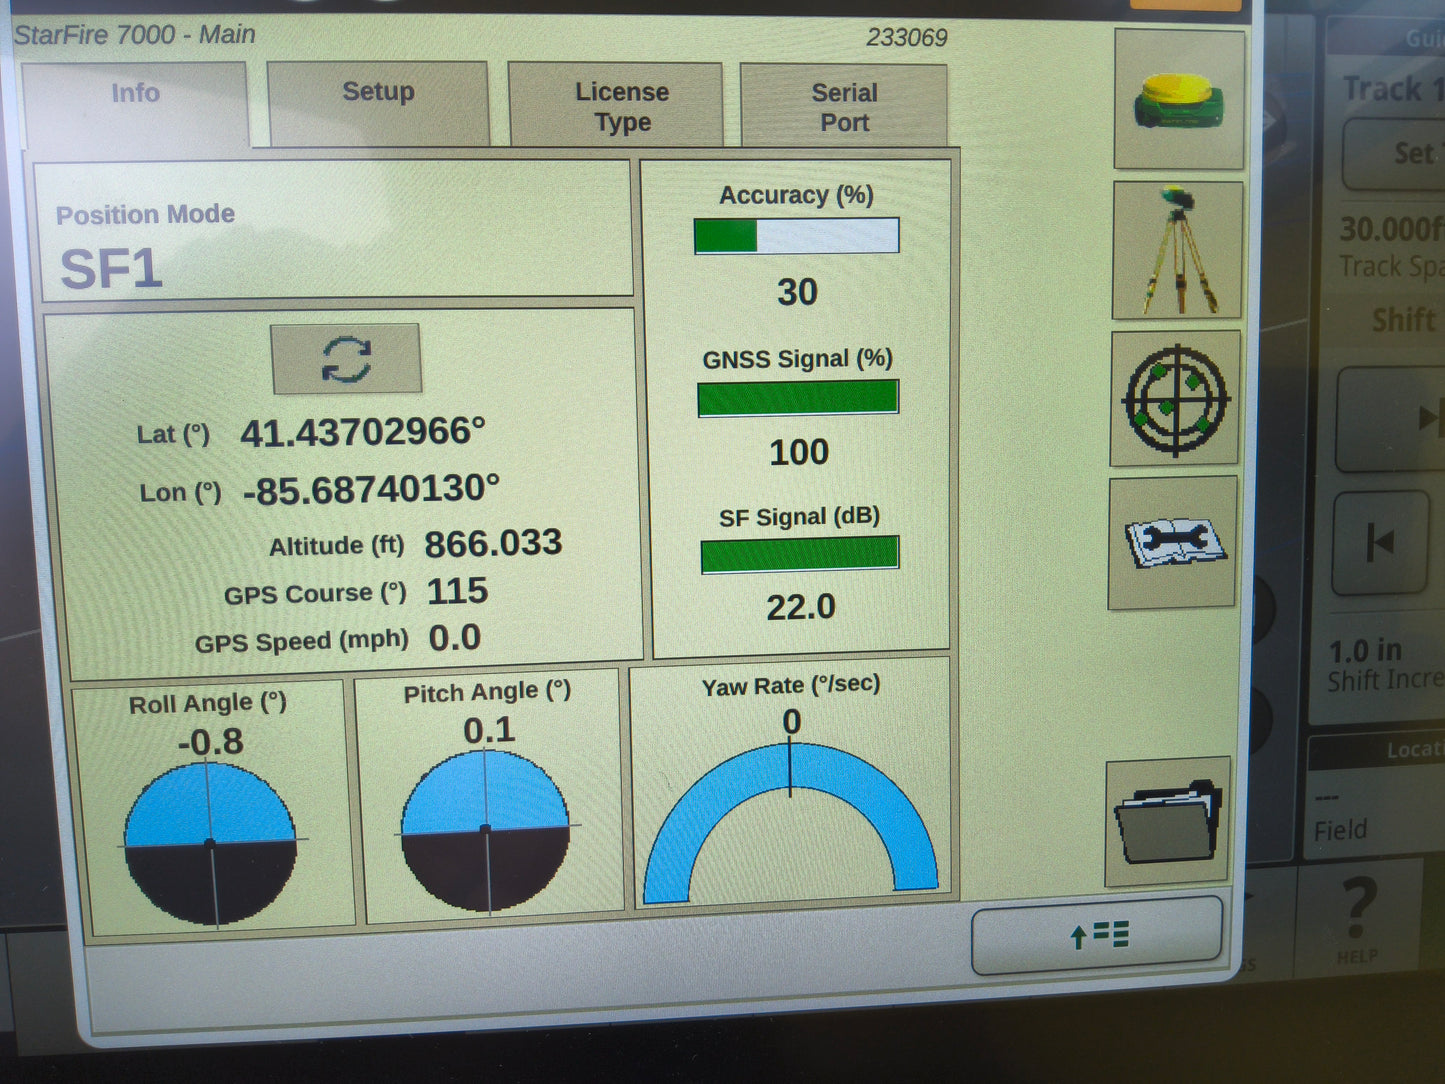Open the RTK tripod base station icon

pos(1177,250)
